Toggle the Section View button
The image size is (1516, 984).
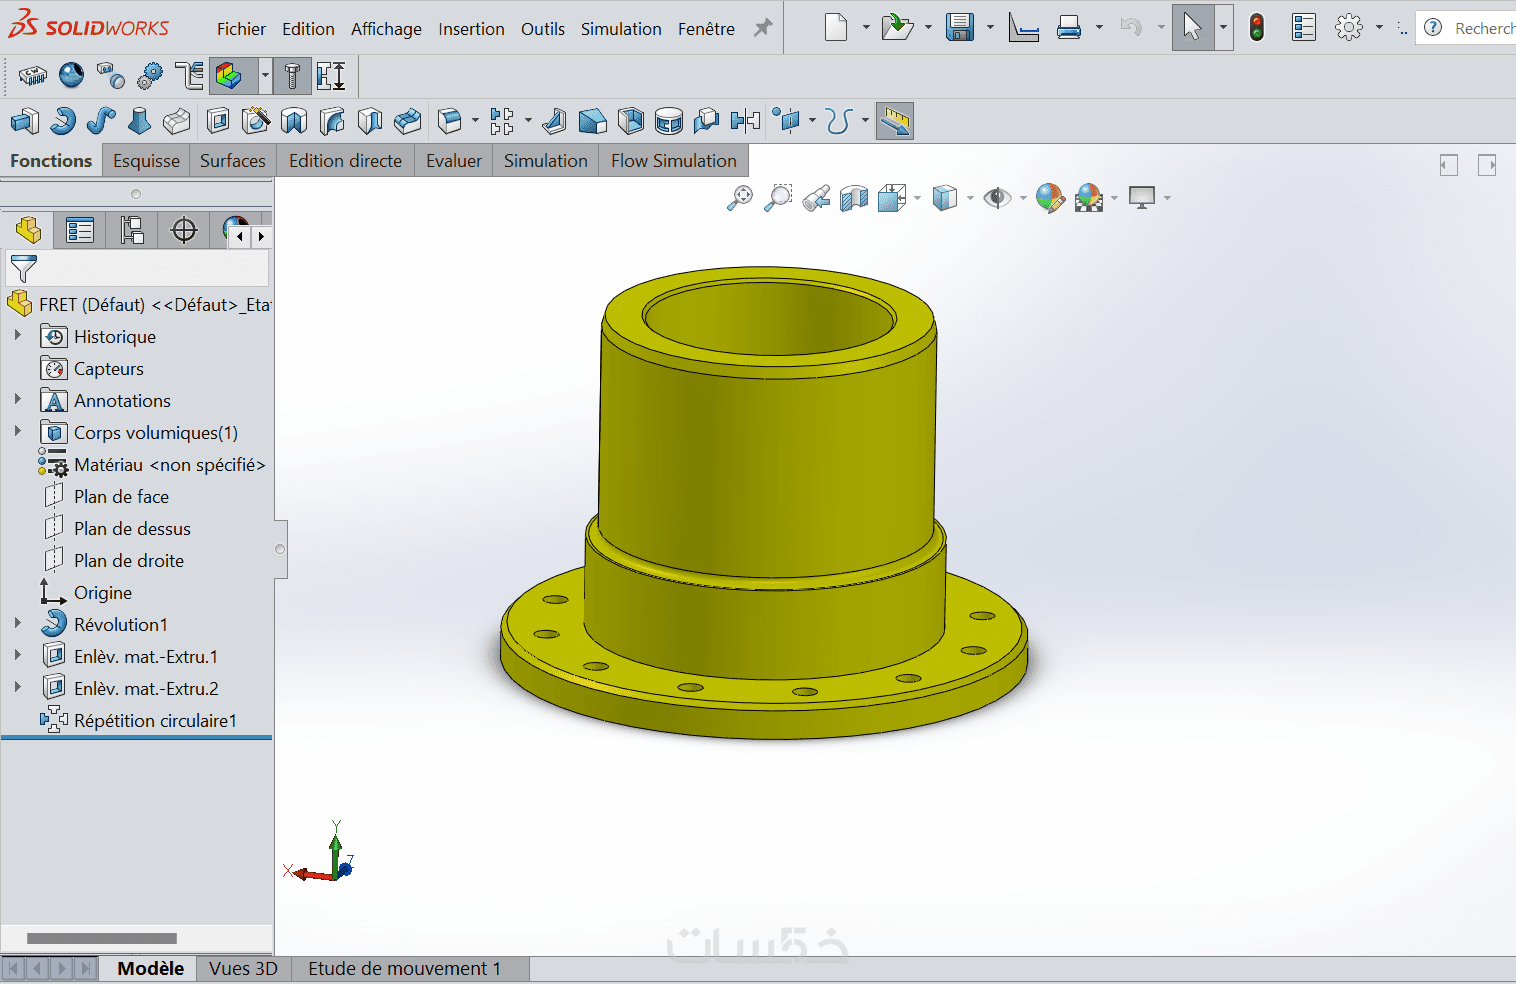click(x=854, y=198)
